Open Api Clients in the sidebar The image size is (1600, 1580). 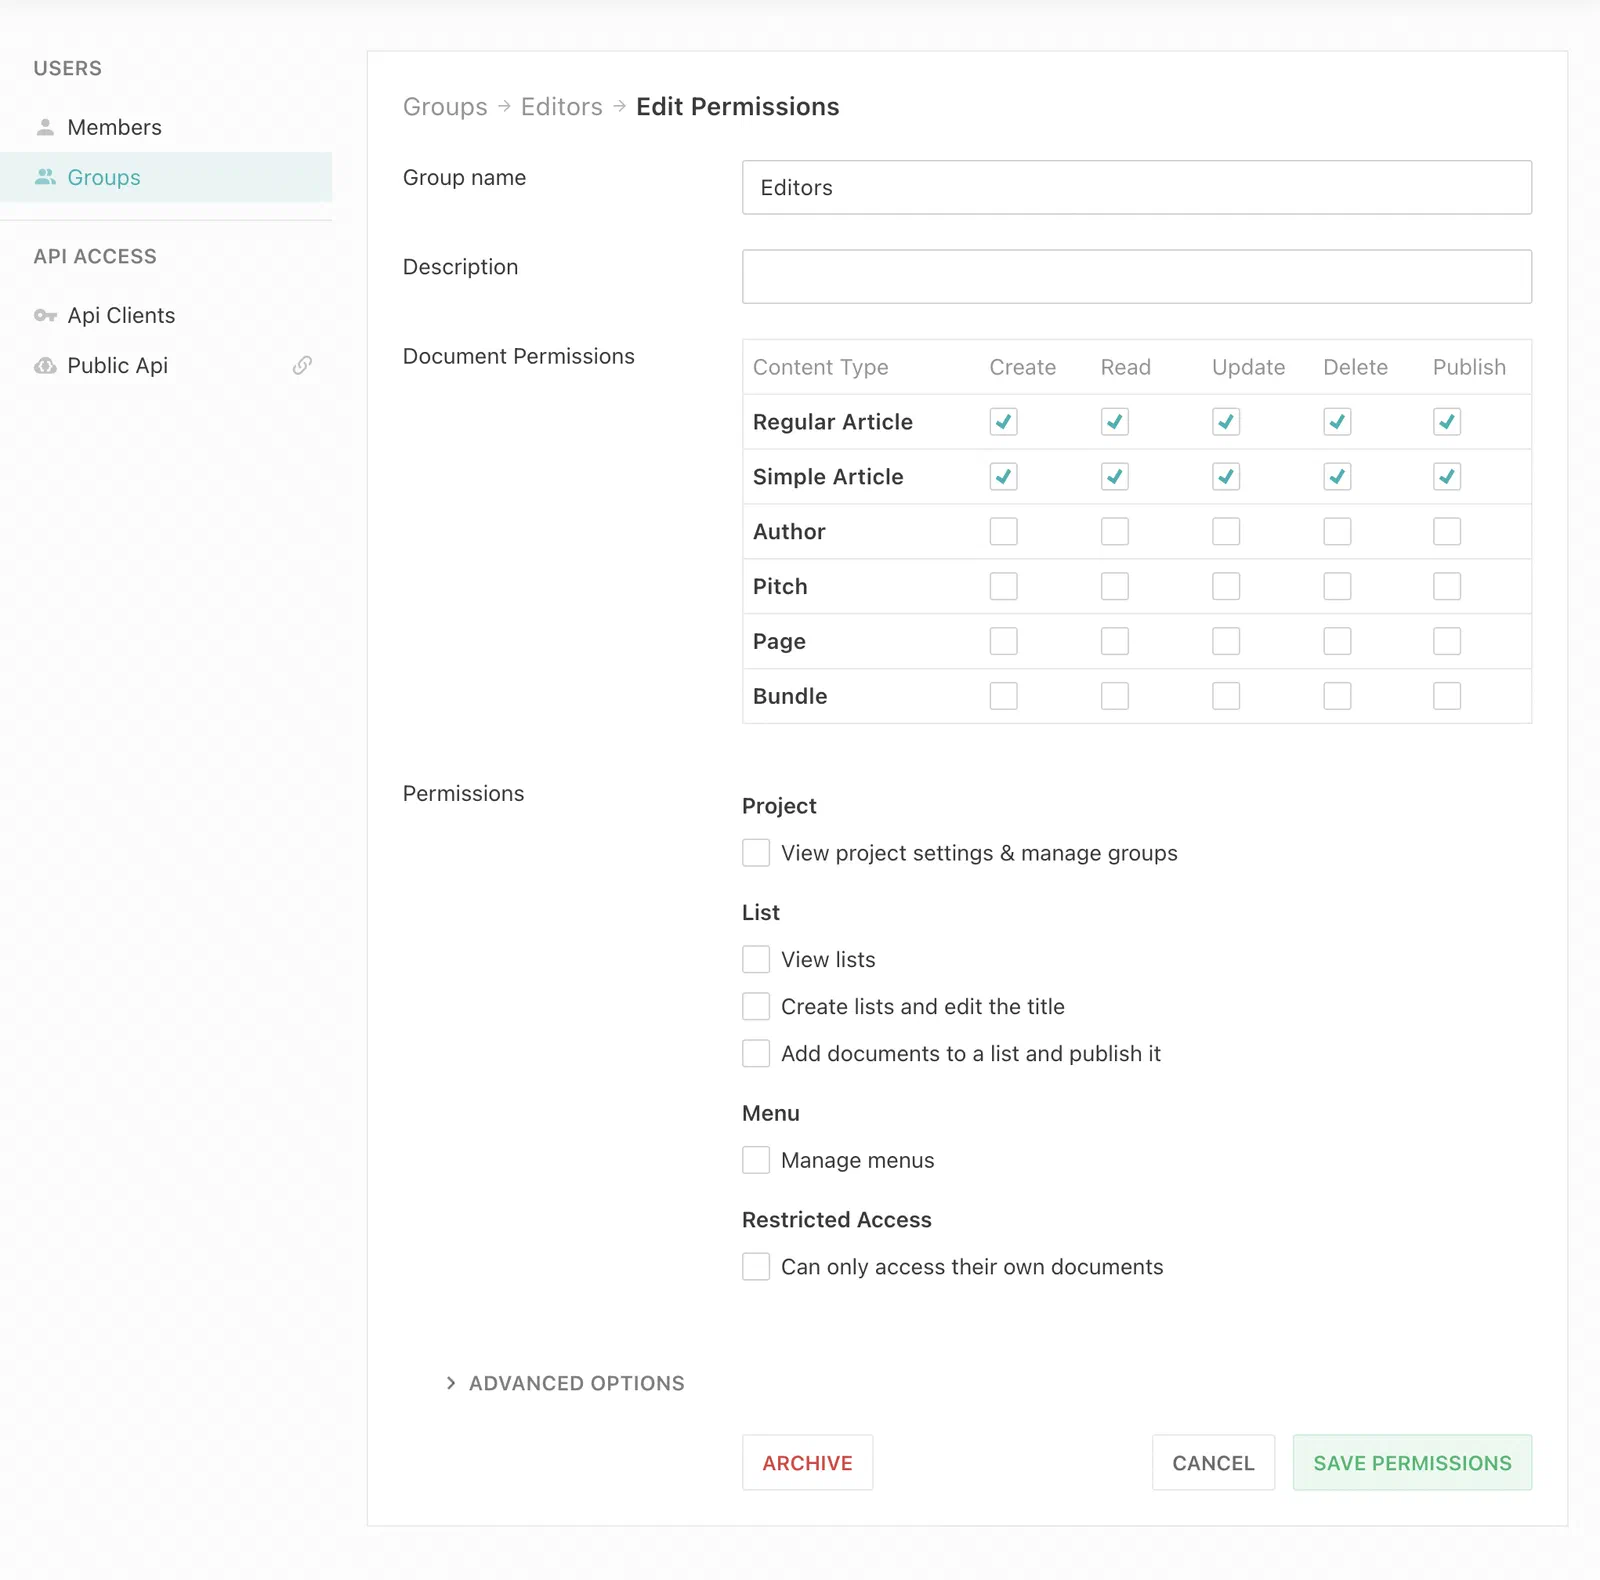coord(166,315)
